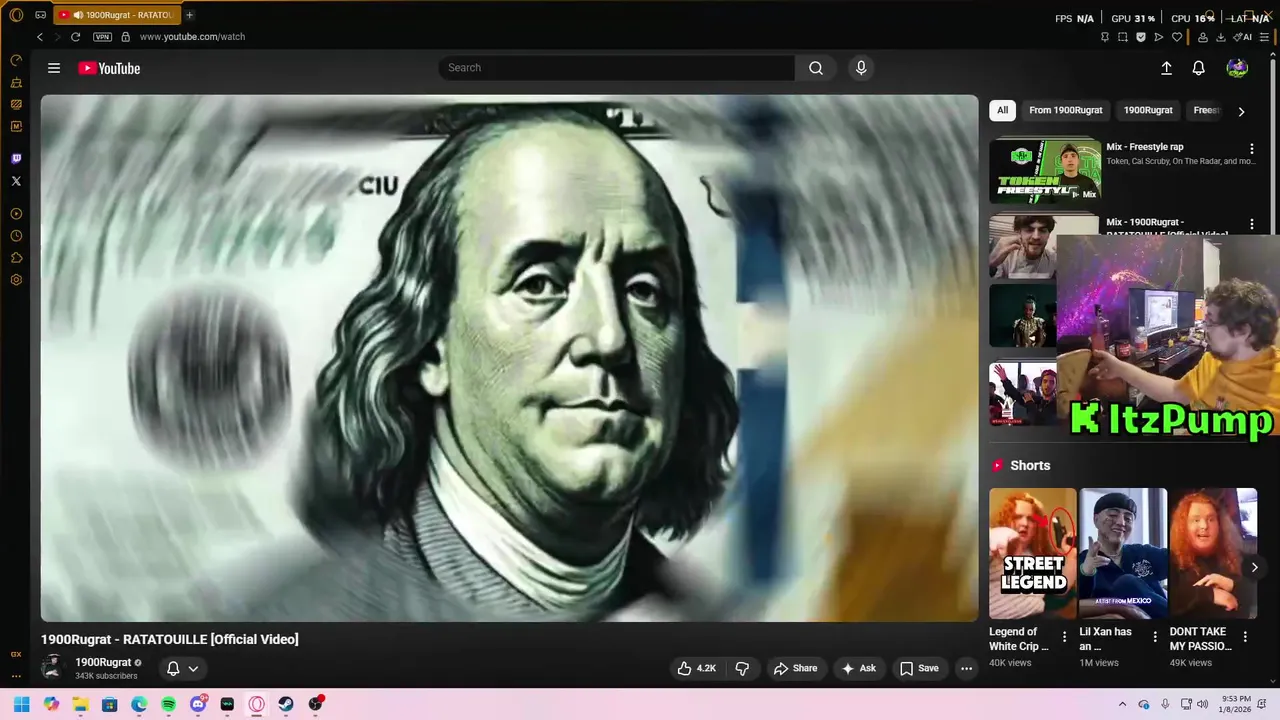Open the Opera GX main menu logo
1280x720 pixels.
click(16, 15)
